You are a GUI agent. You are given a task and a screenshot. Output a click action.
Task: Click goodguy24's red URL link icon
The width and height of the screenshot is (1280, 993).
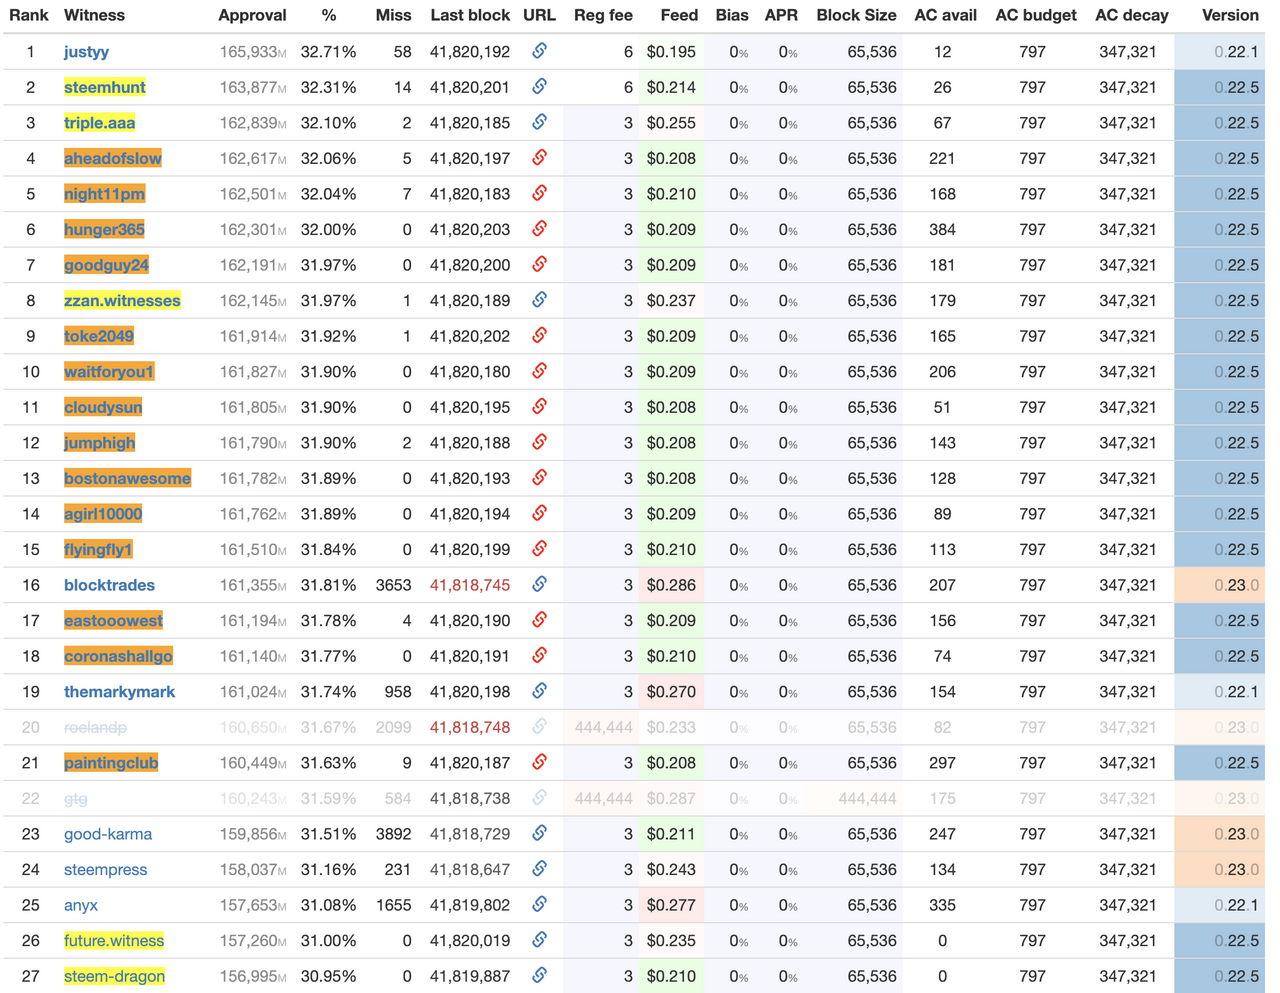point(539,264)
